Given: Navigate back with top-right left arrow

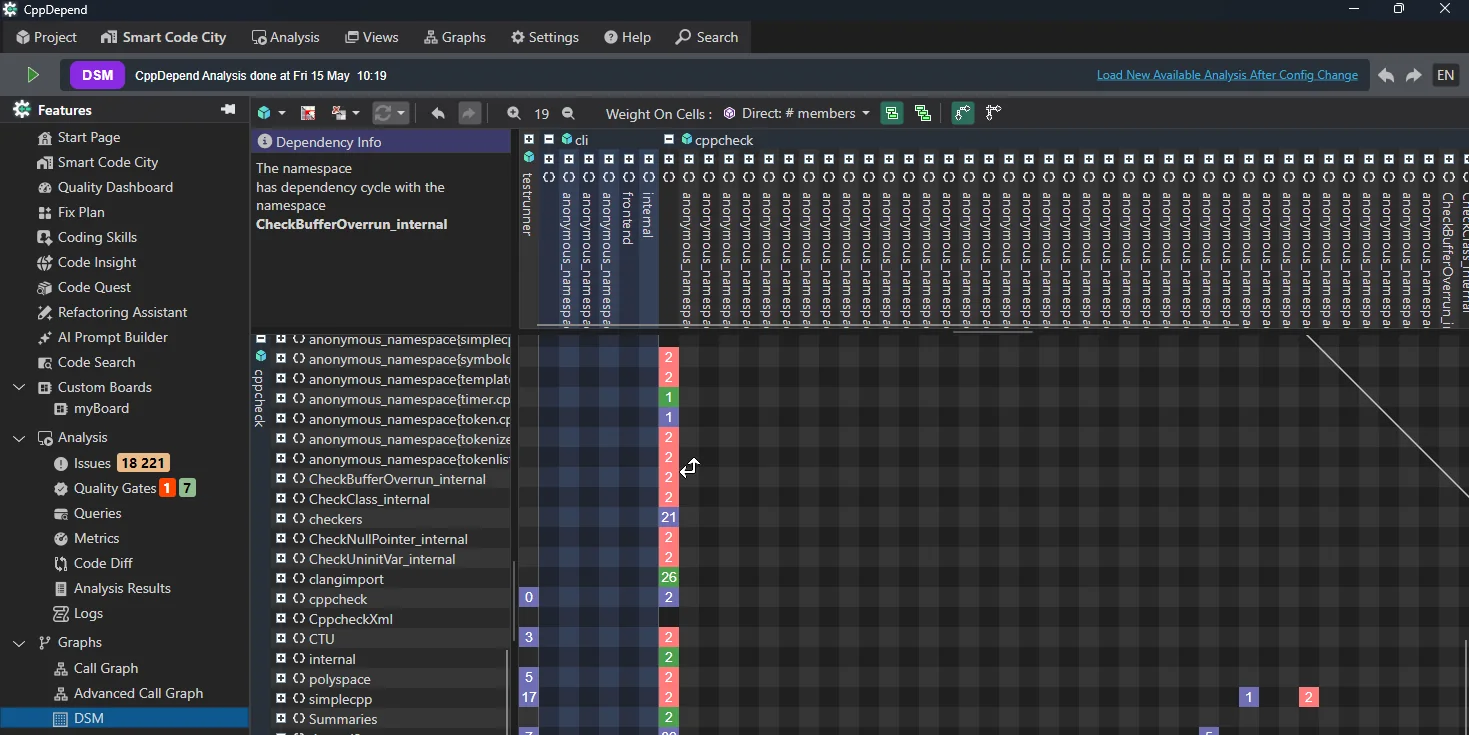Looking at the screenshot, I should click(1386, 75).
